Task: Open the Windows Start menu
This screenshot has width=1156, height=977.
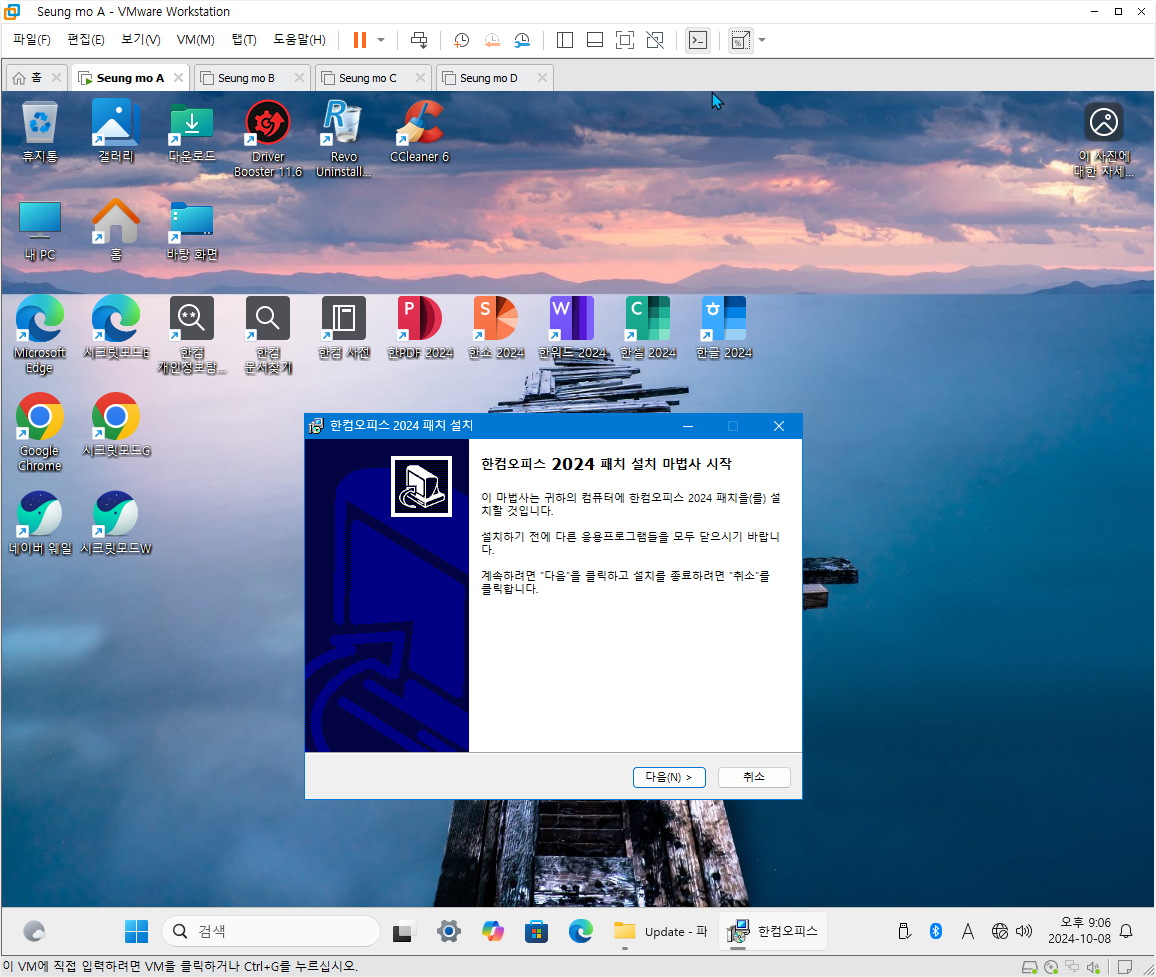Action: point(136,931)
